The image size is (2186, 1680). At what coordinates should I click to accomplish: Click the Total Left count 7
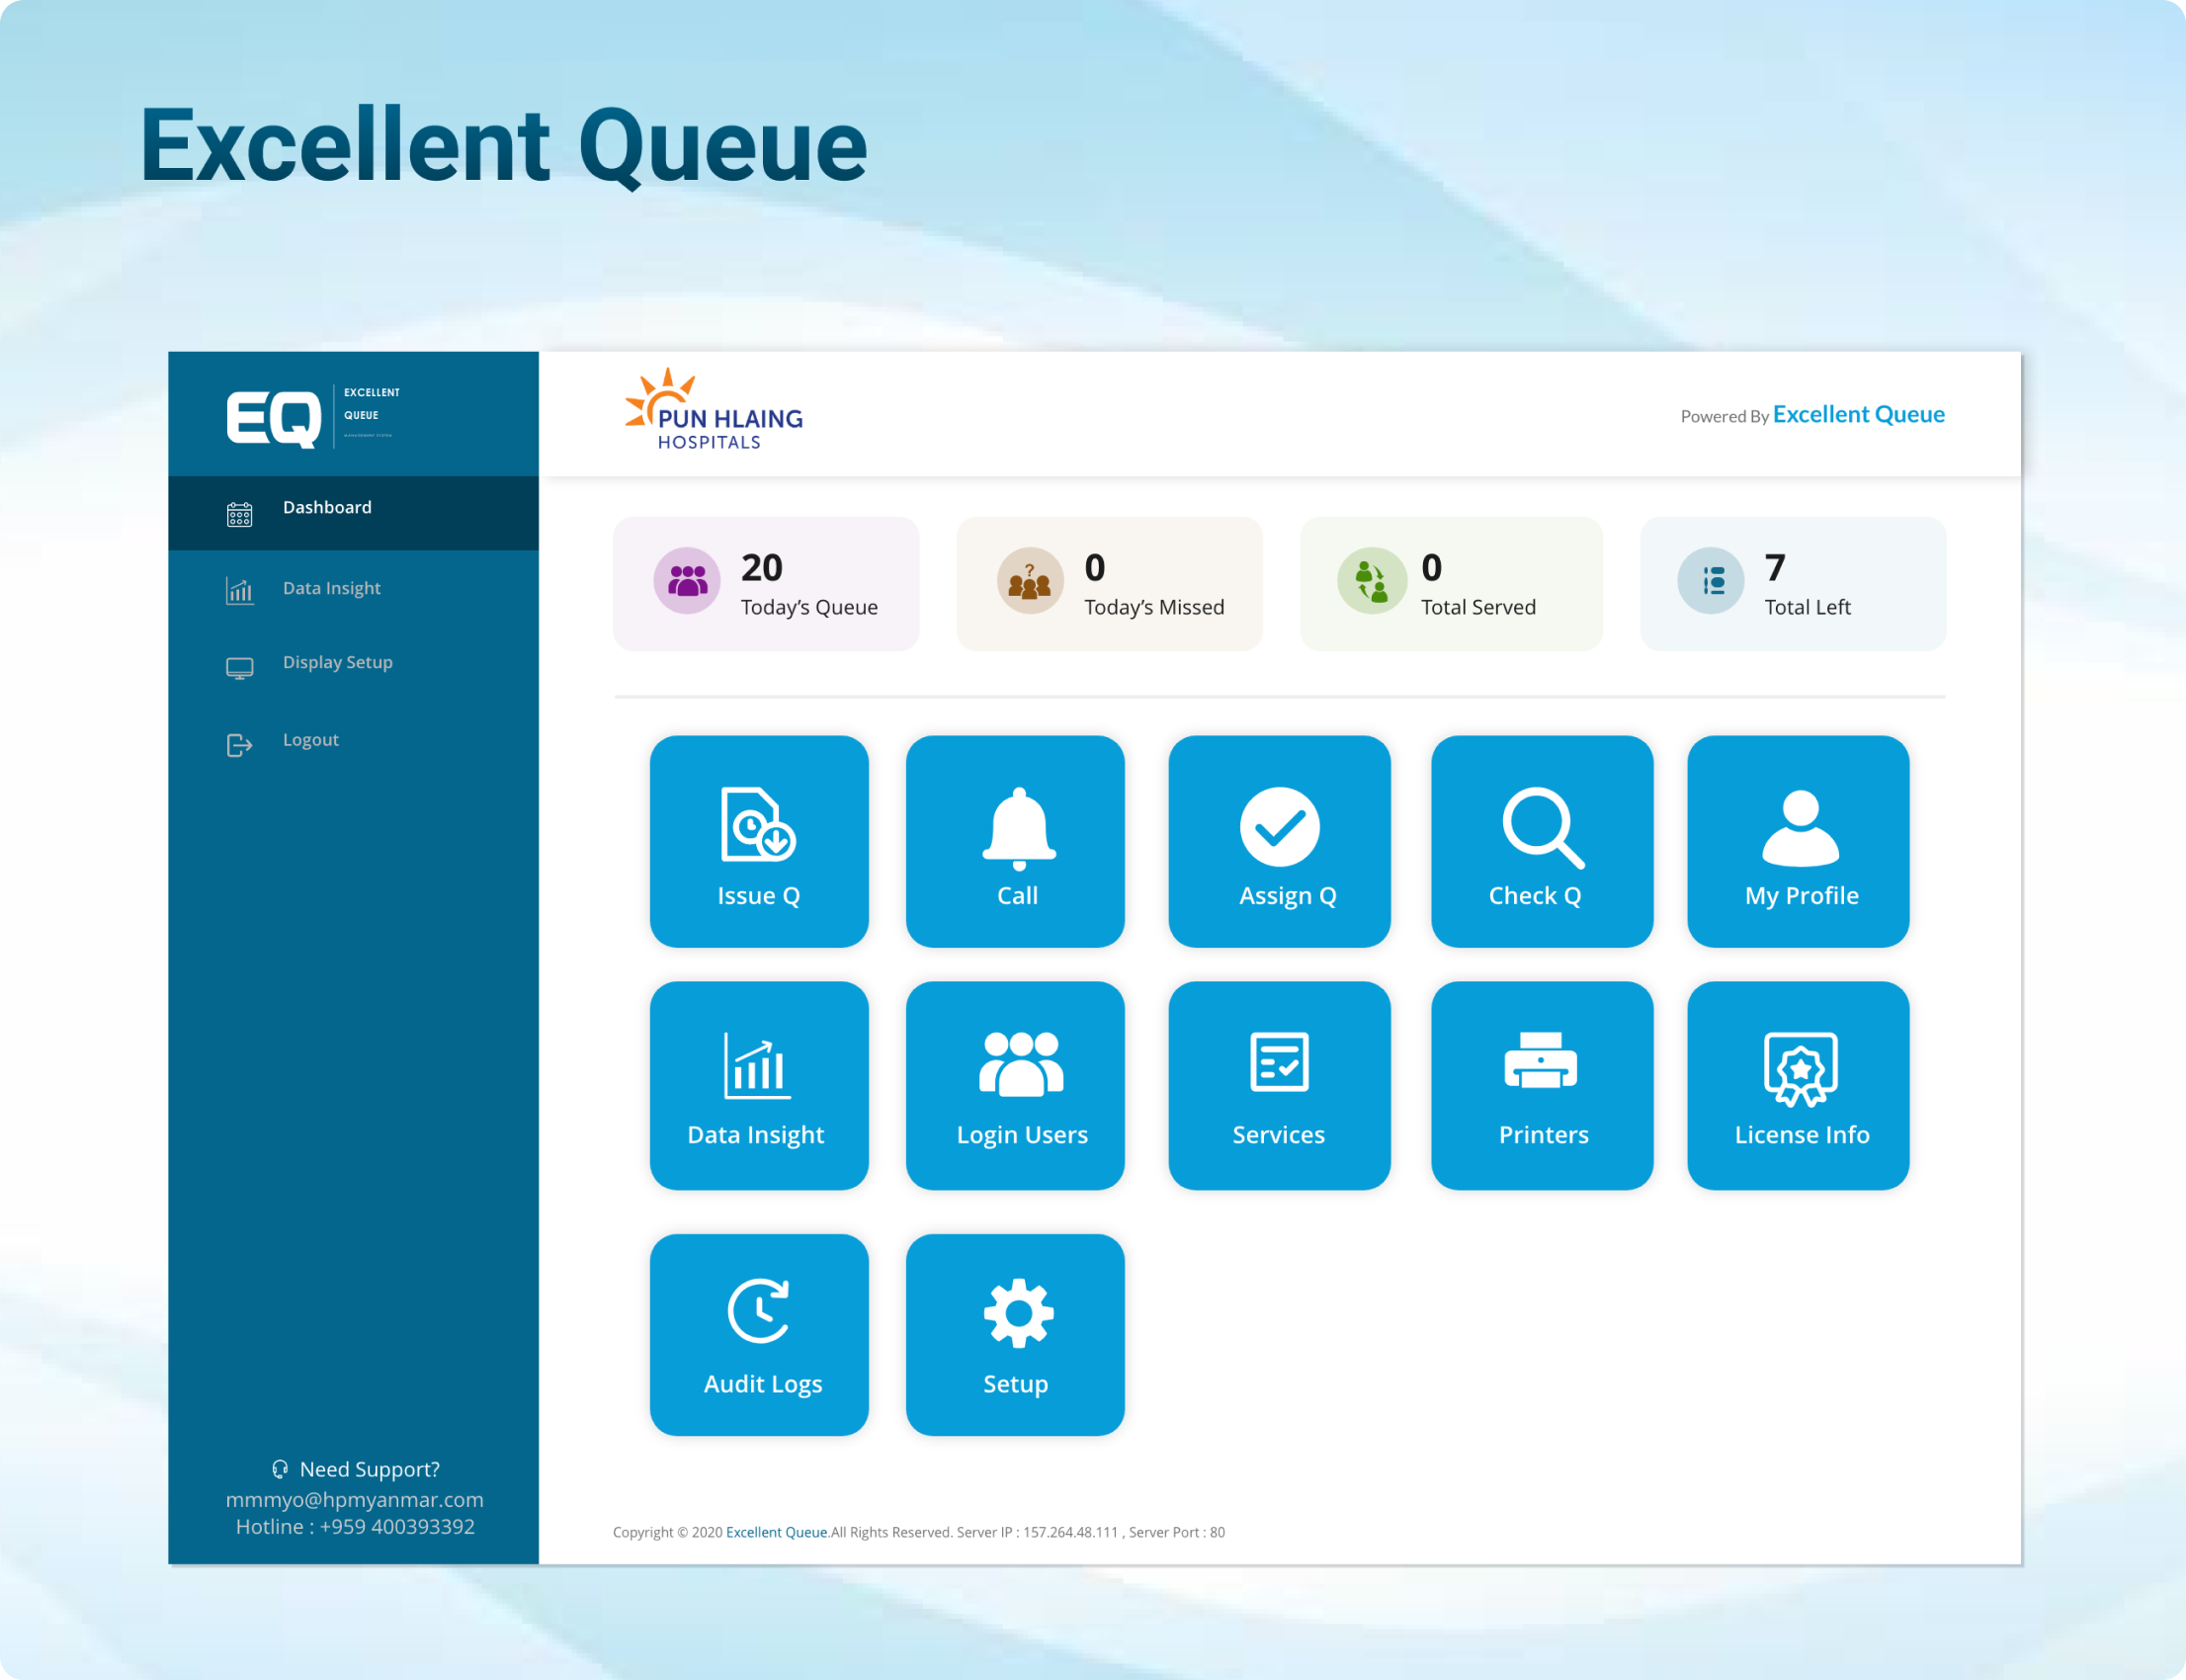pos(1775,568)
